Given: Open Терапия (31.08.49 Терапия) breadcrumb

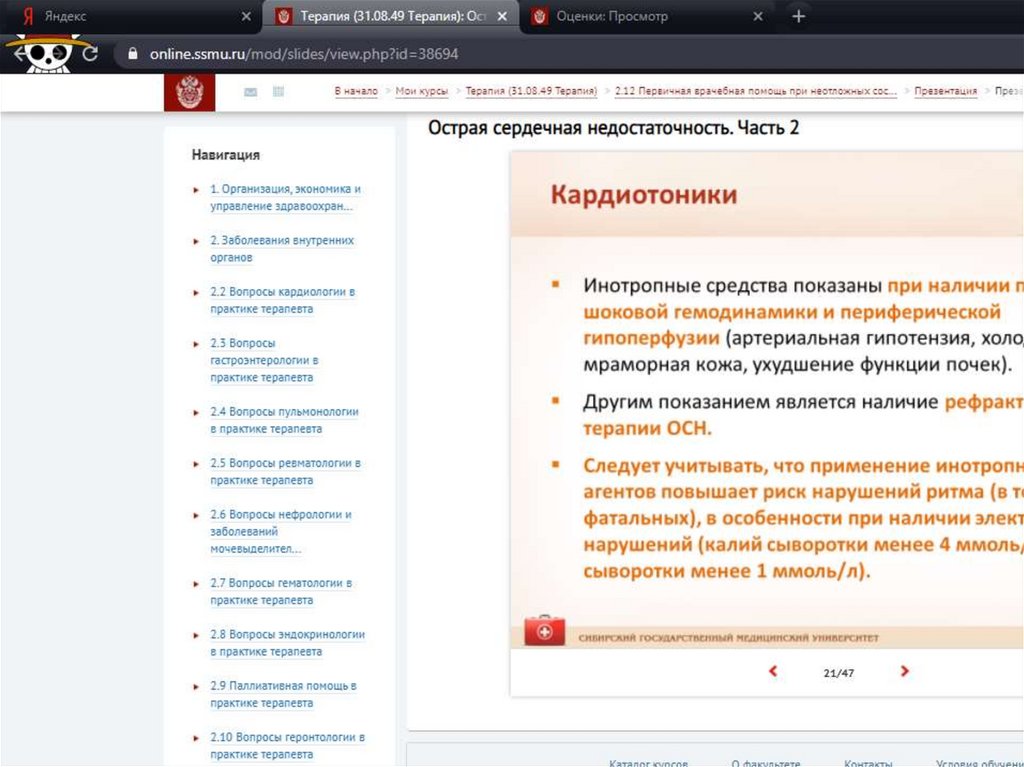Looking at the screenshot, I should (531, 91).
